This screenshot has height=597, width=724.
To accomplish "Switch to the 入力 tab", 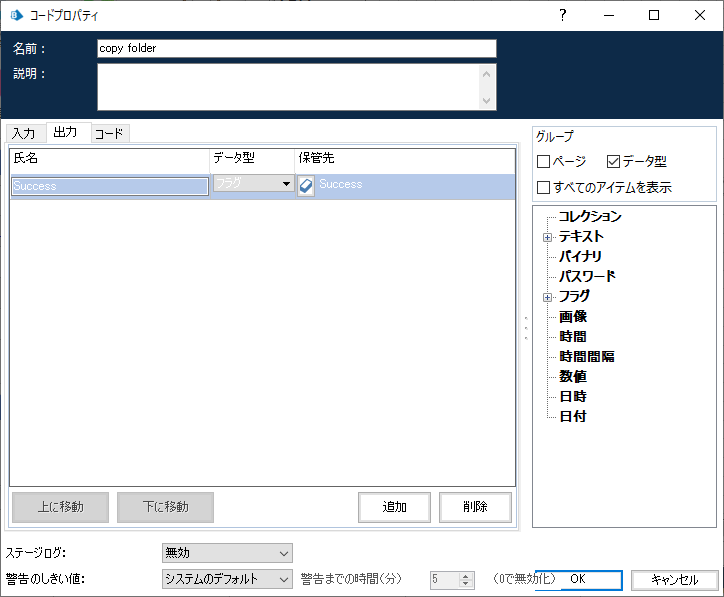I will [24, 134].
